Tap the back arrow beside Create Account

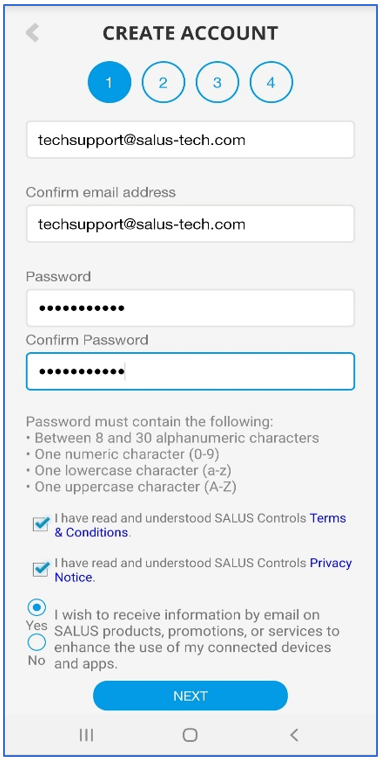click(32, 33)
